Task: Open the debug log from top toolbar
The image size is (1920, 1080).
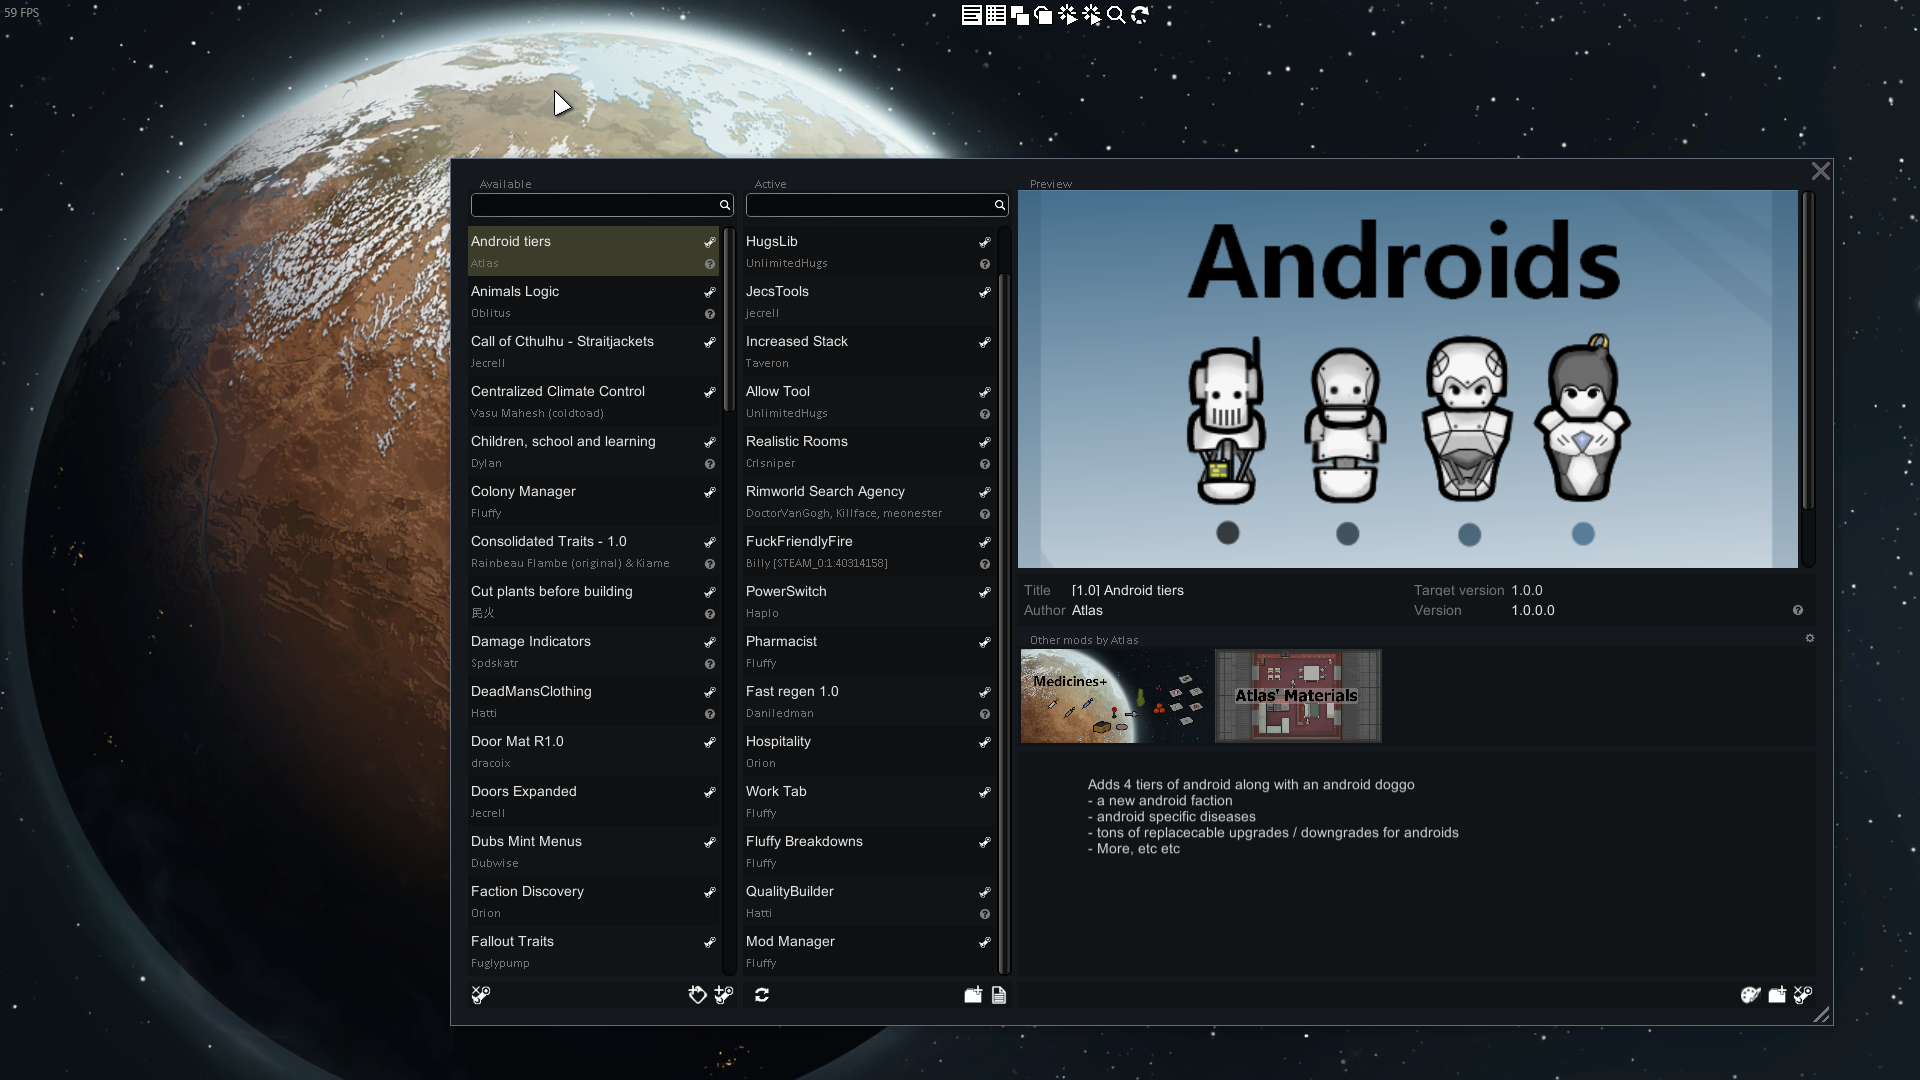Action: pos(971,15)
